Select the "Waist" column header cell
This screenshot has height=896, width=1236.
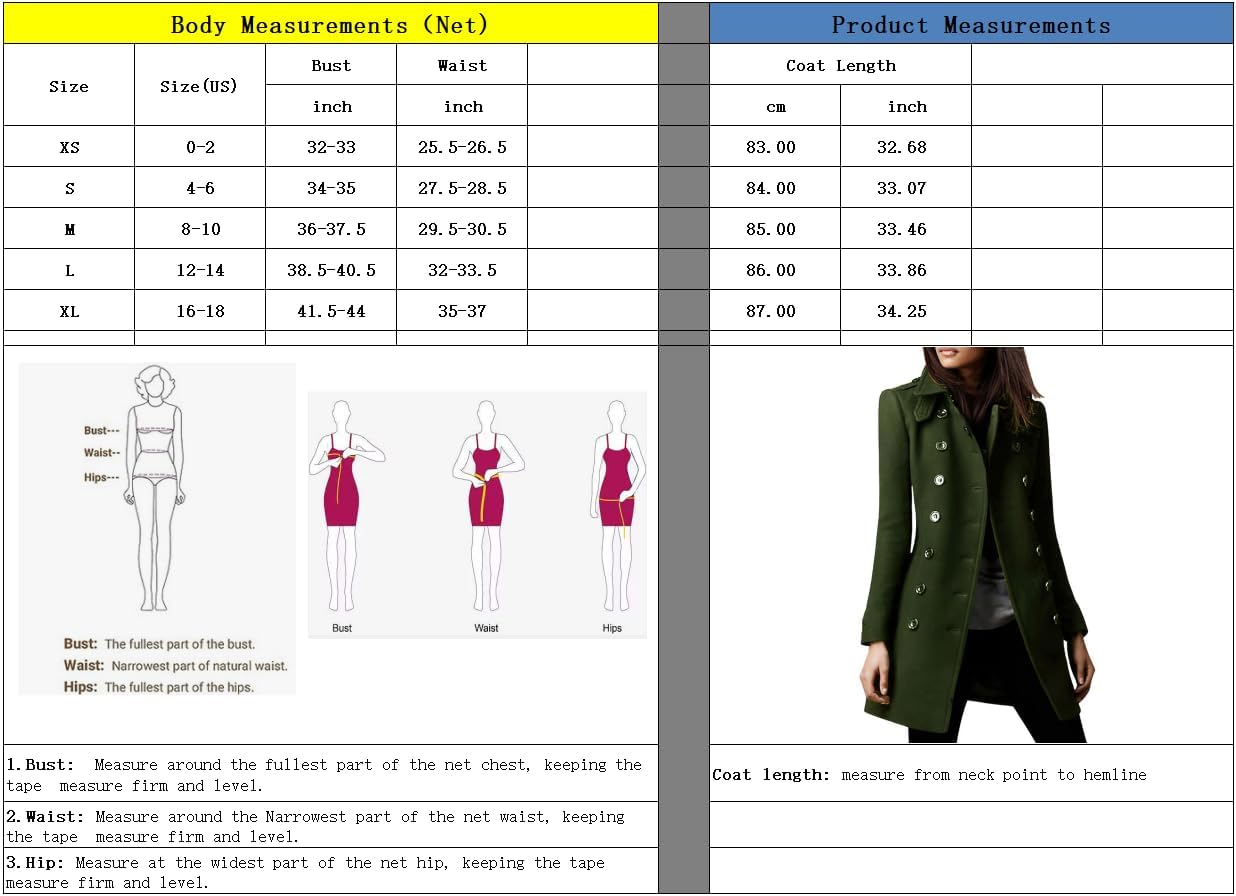[x=462, y=65]
